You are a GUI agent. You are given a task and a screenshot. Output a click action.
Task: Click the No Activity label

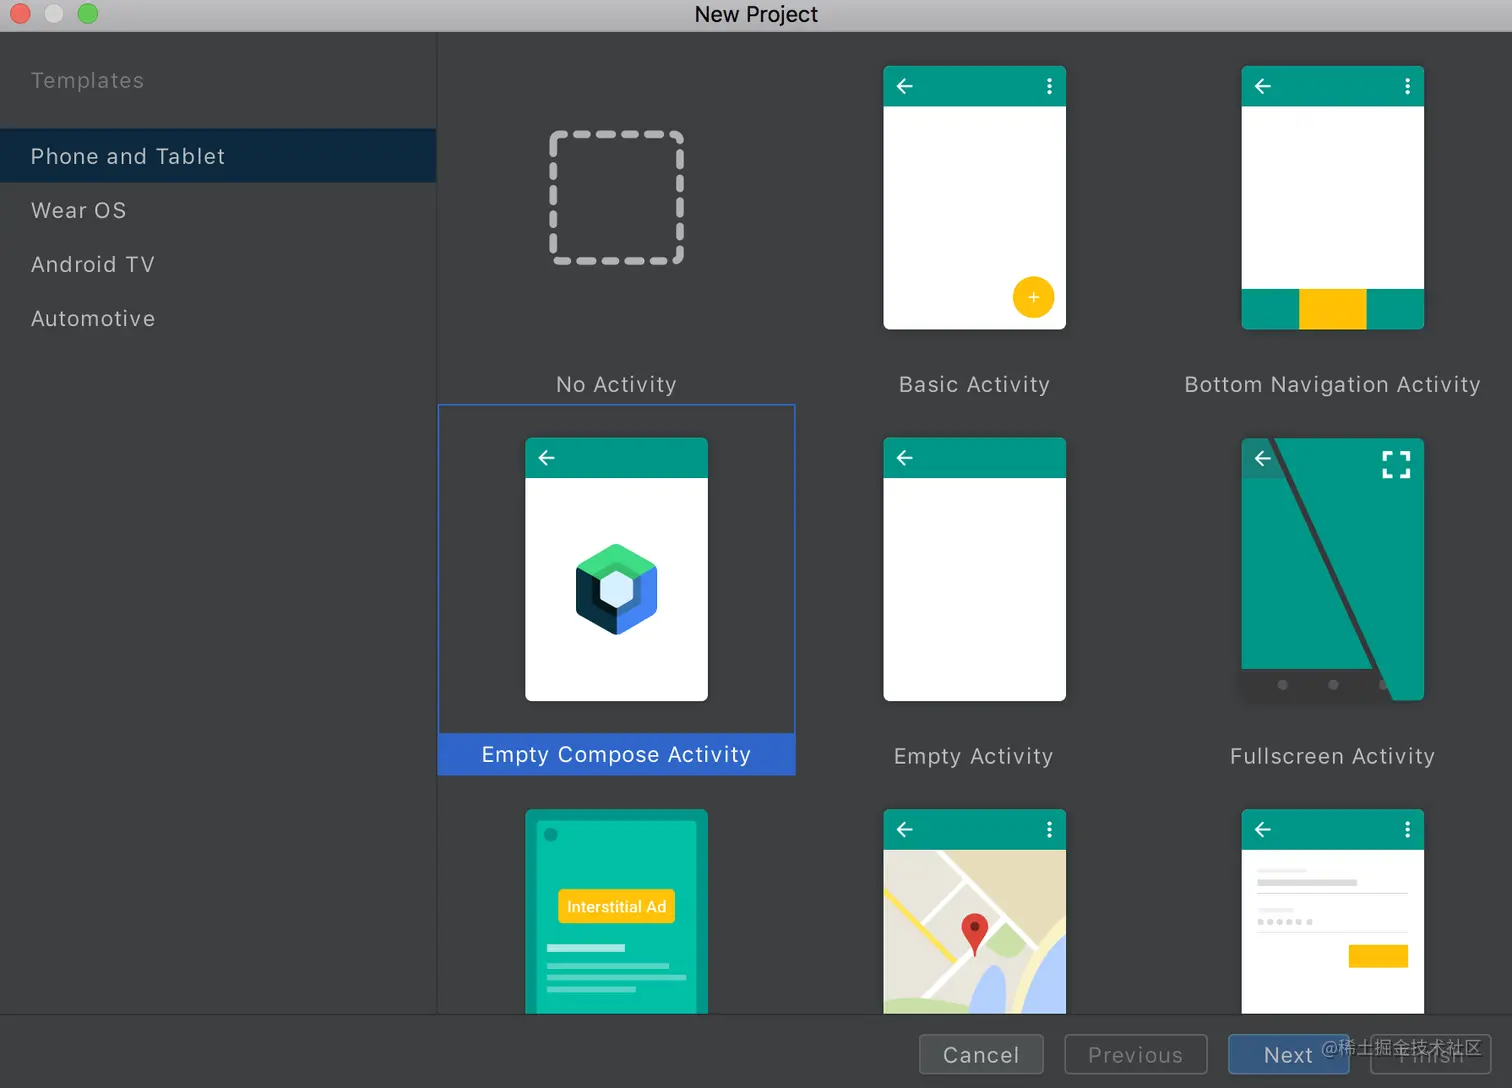tap(616, 384)
